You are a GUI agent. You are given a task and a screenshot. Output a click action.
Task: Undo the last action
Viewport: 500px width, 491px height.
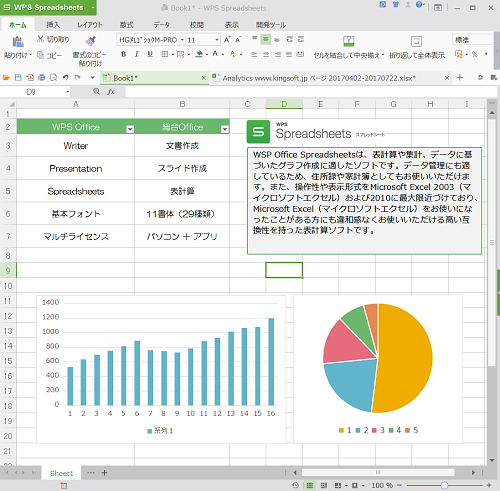[65, 78]
